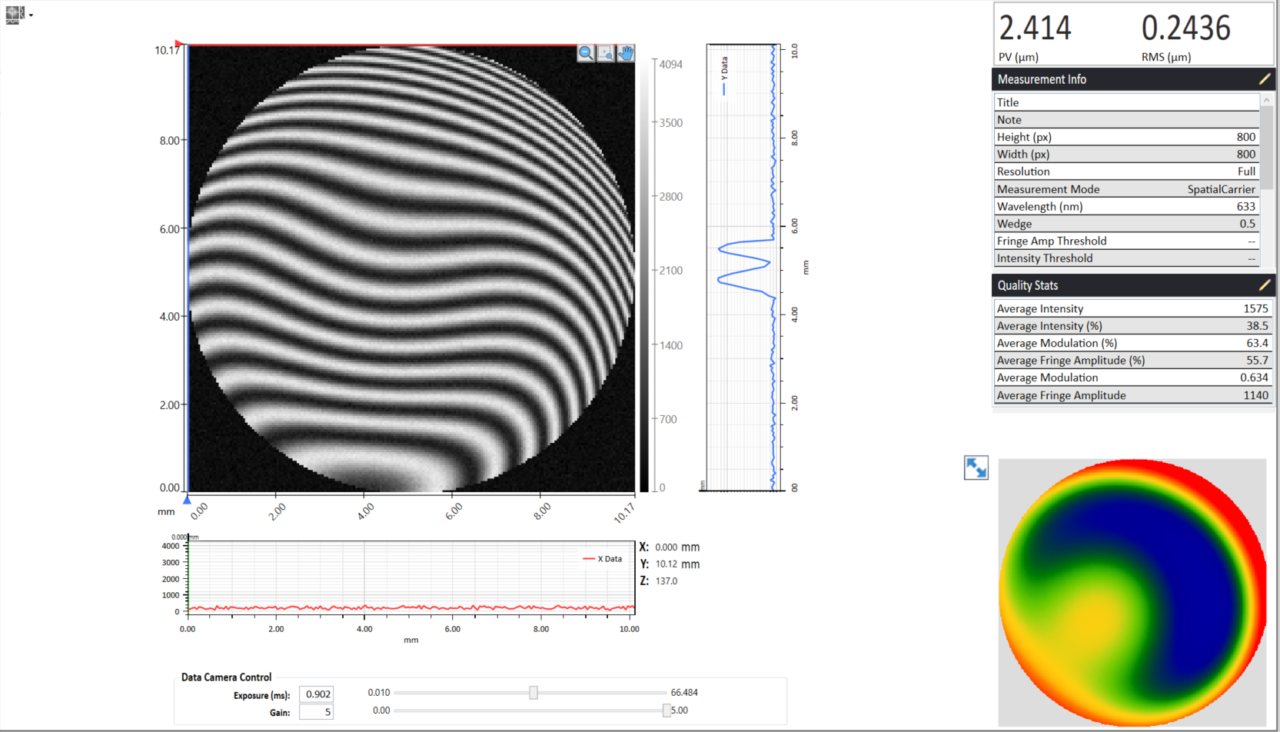Edit the Quality Stats panel via pencil icon
Image resolution: width=1280 pixels, height=732 pixels.
click(x=1264, y=285)
